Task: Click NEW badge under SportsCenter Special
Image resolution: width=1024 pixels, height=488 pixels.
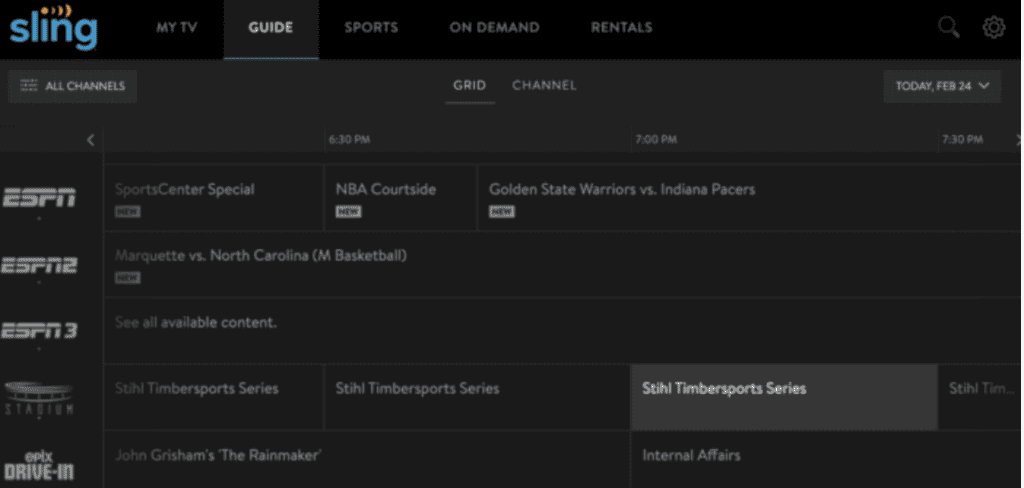Action: point(127,212)
